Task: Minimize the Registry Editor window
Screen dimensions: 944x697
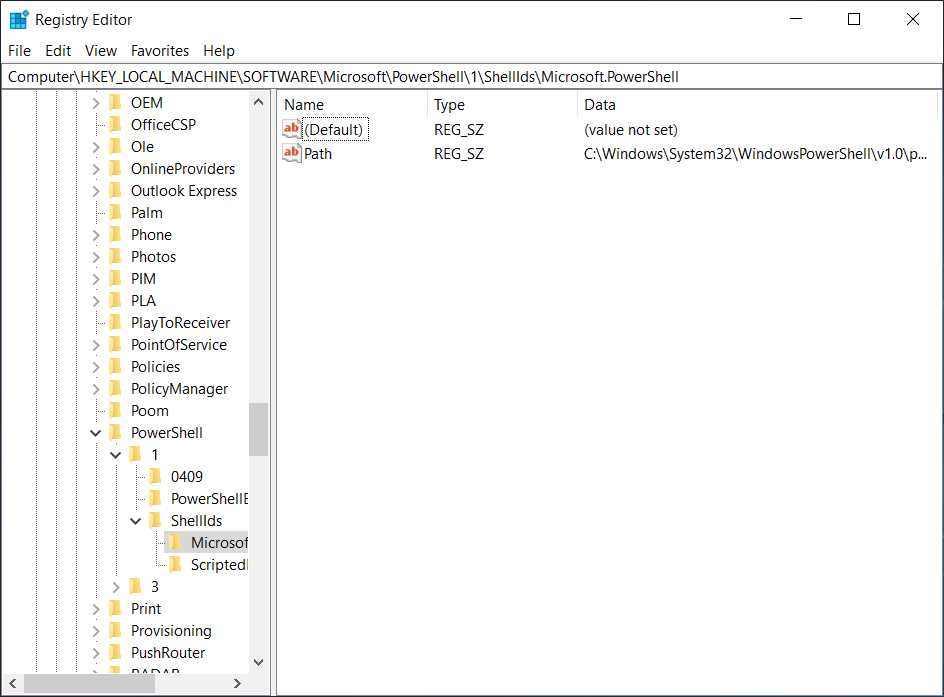Action: [796, 19]
